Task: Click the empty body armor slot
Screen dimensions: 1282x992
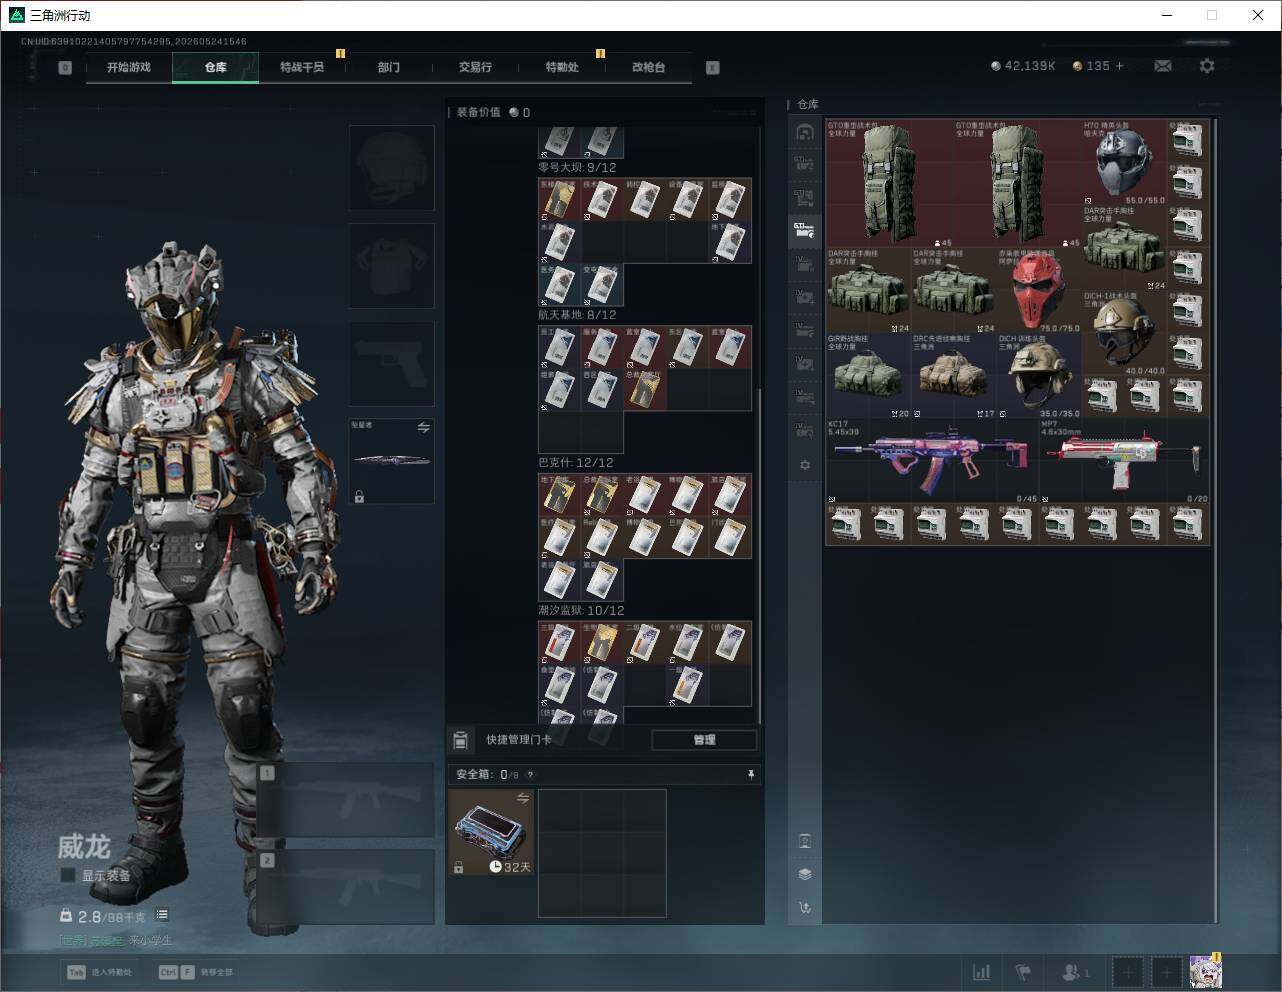Action: tap(392, 265)
